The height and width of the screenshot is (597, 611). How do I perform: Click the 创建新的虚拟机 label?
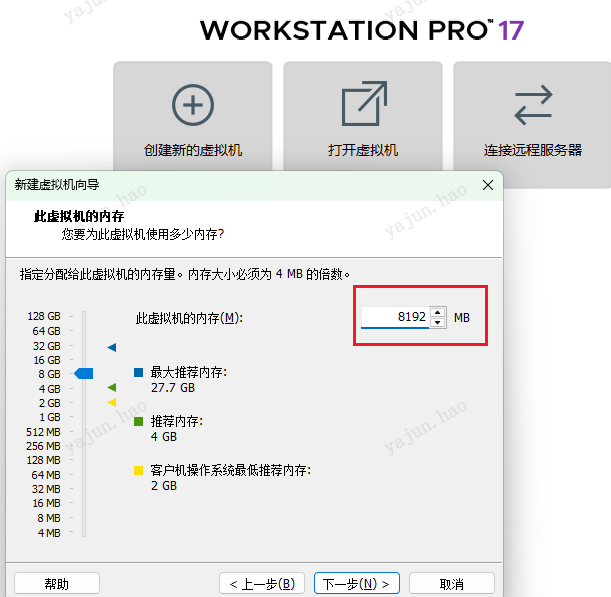pos(193,150)
